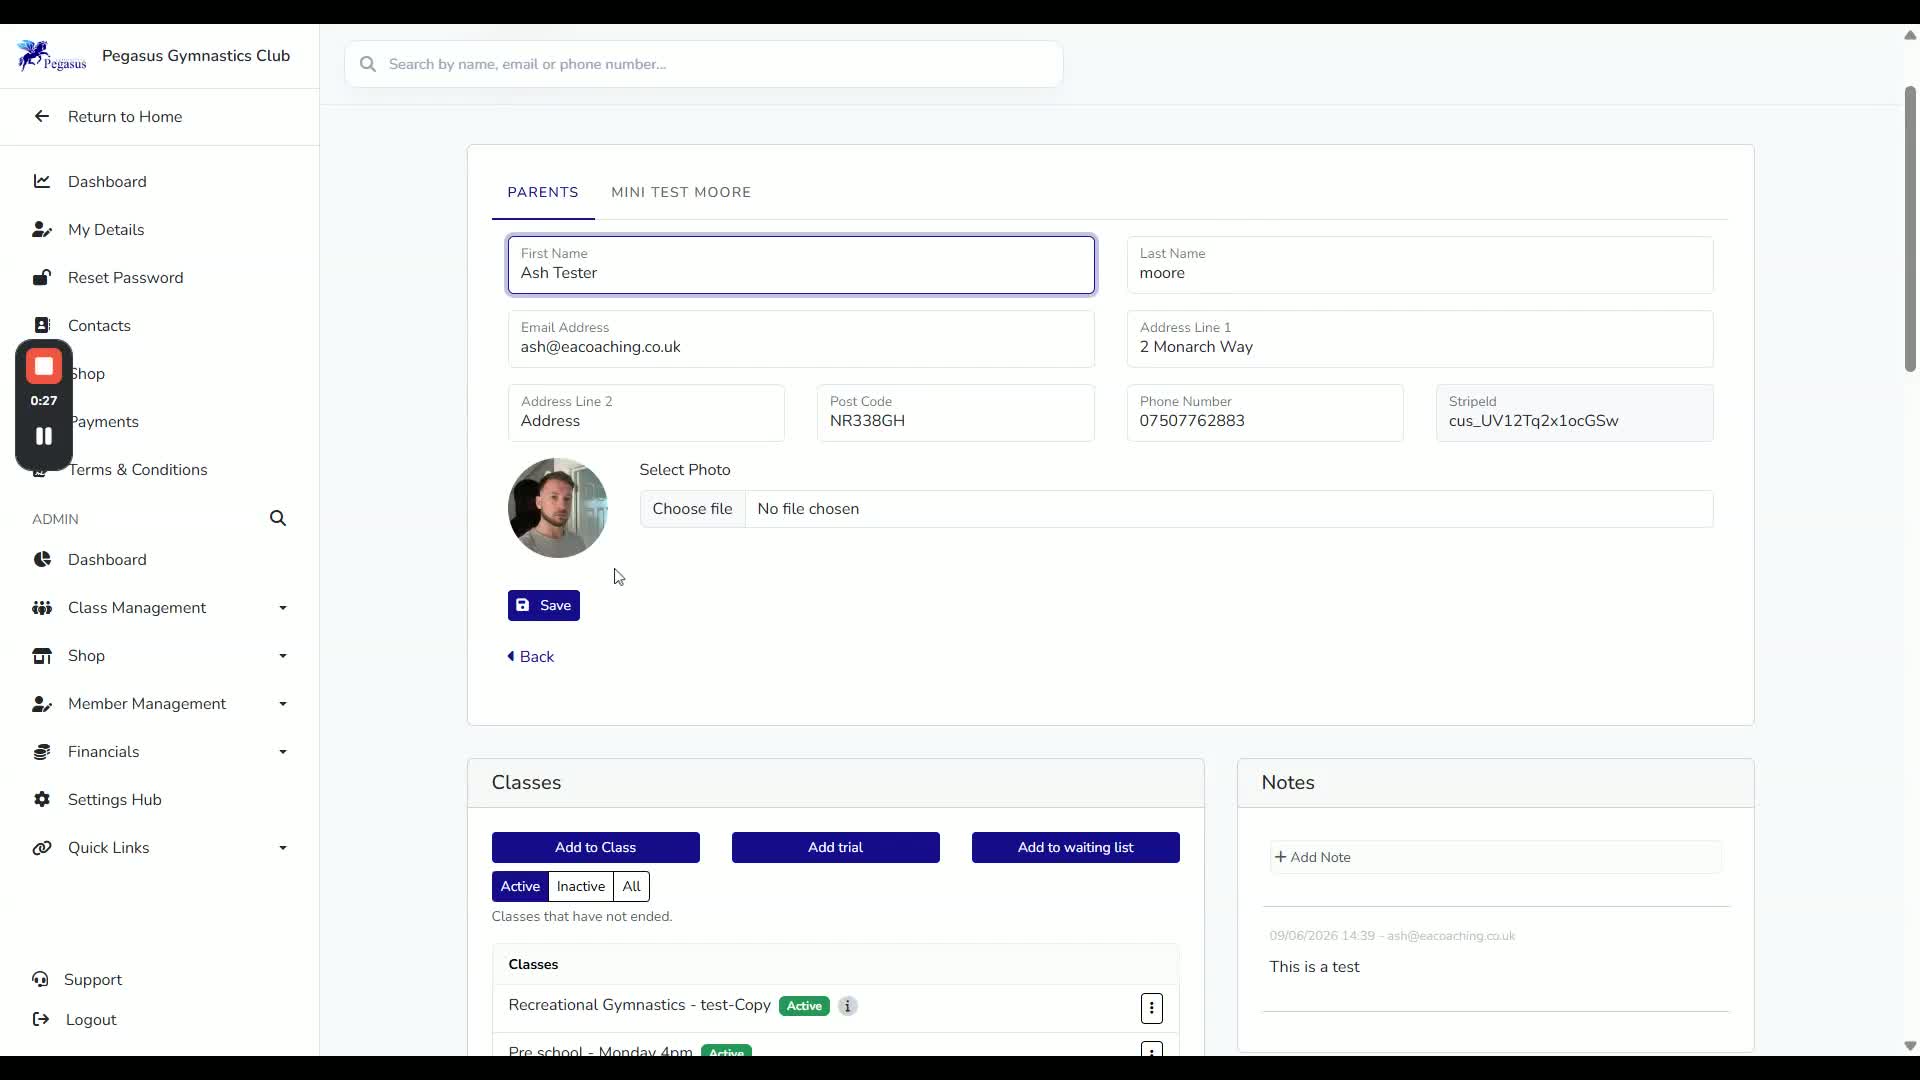
Task: Show Active classes filter
Action: tap(520, 886)
